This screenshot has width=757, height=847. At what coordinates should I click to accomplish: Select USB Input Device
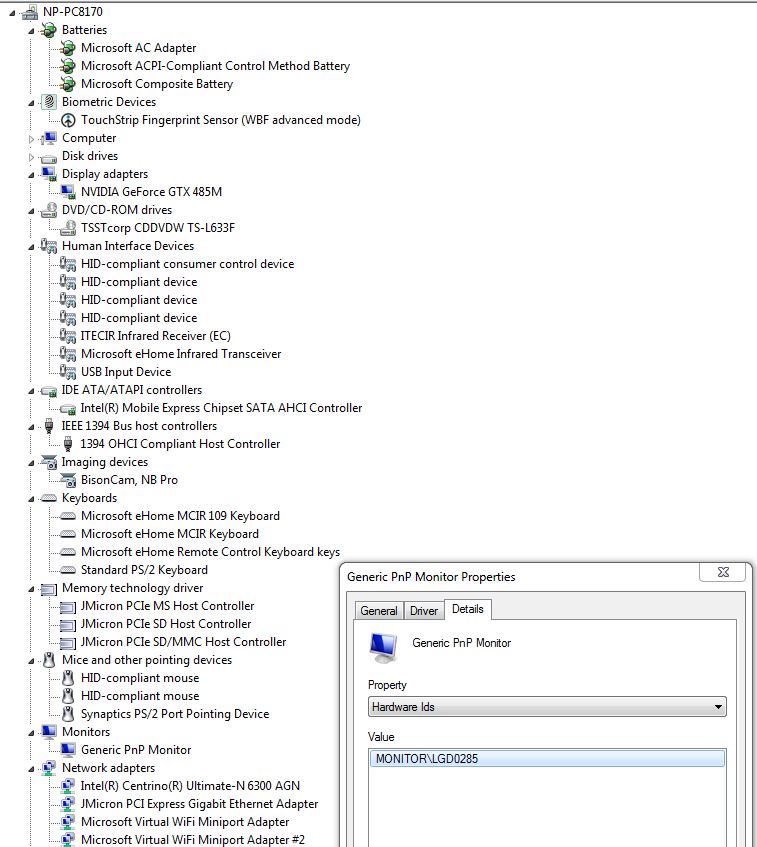[126, 372]
